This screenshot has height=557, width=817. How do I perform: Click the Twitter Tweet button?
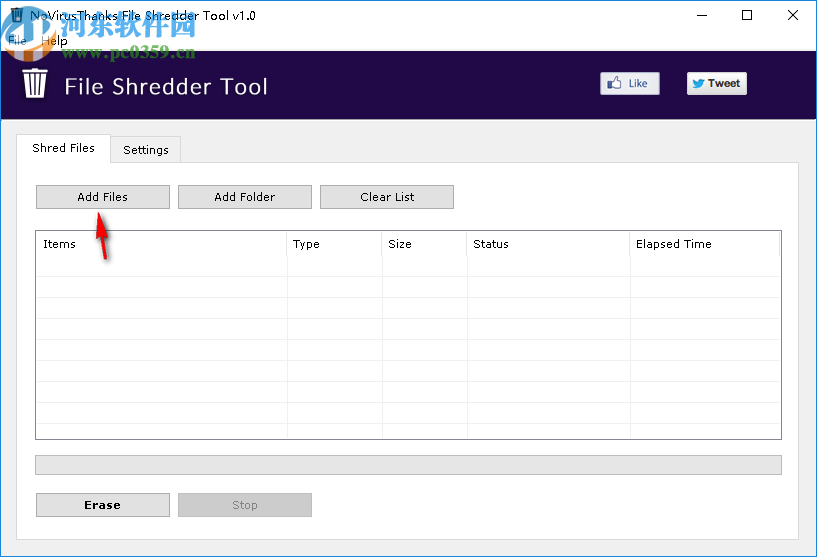pyautogui.click(x=716, y=83)
